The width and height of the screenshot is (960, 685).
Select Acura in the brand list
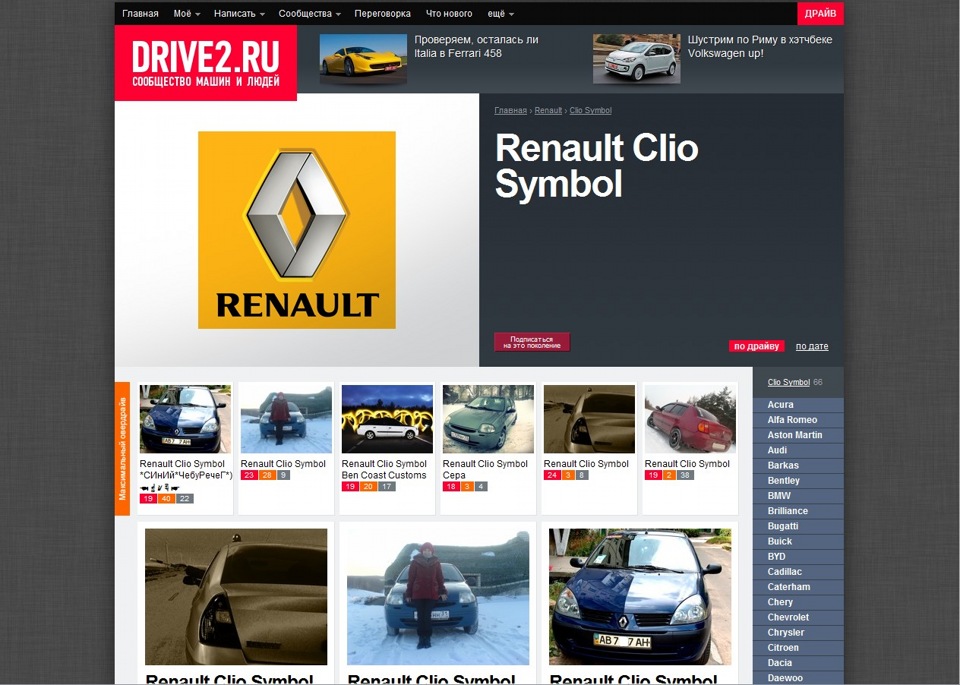798,405
